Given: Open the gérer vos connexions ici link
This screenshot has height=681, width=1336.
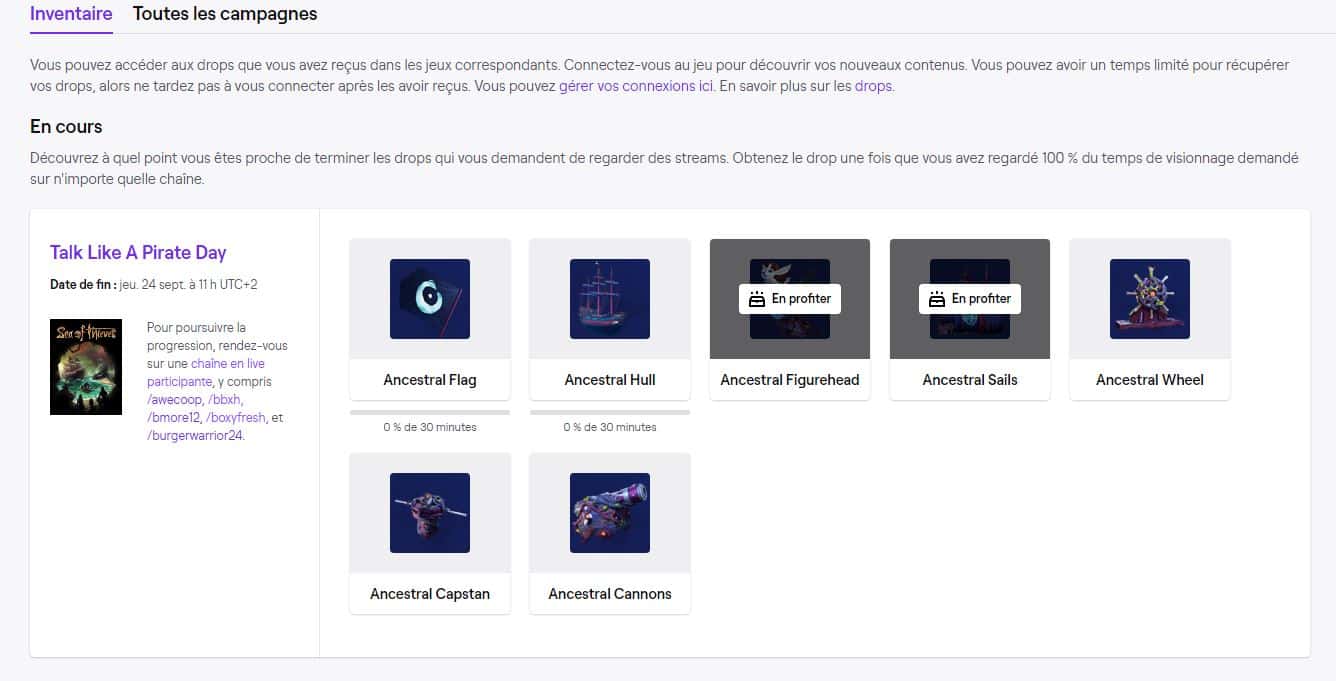Looking at the screenshot, I should 636,86.
